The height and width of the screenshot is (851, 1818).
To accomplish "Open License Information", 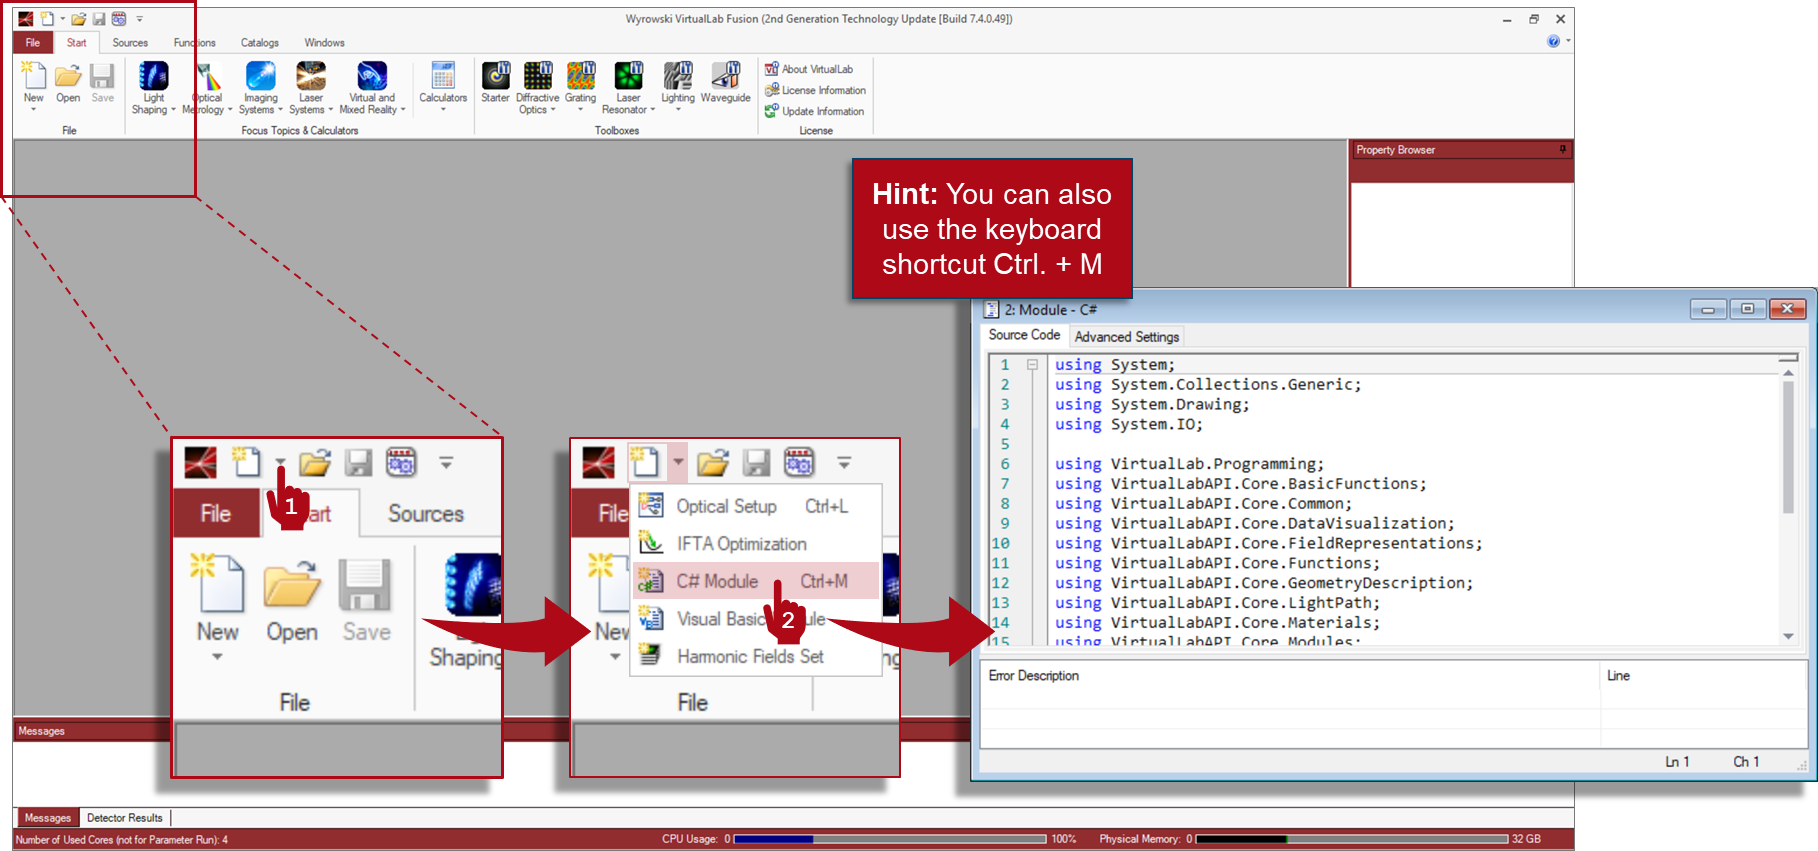I will (x=815, y=90).
